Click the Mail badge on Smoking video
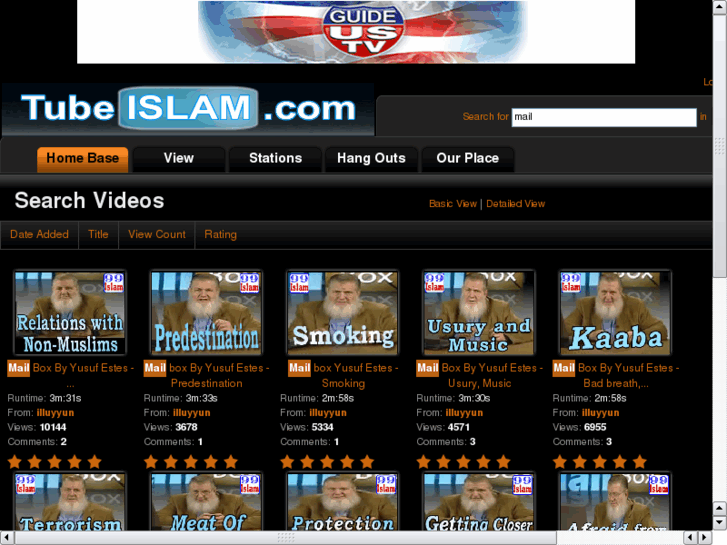Viewport: 727px width, 545px height. point(300,368)
